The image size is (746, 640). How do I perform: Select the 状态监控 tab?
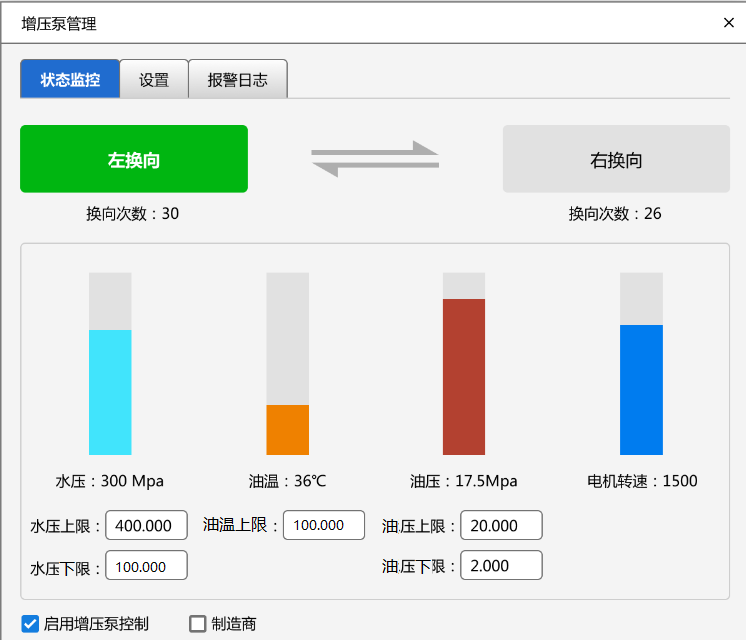click(70, 80)
